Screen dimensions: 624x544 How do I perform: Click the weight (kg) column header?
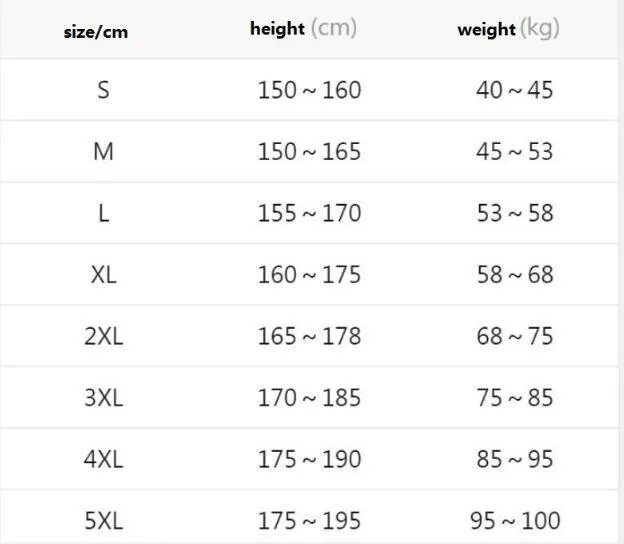pos(509,29)
